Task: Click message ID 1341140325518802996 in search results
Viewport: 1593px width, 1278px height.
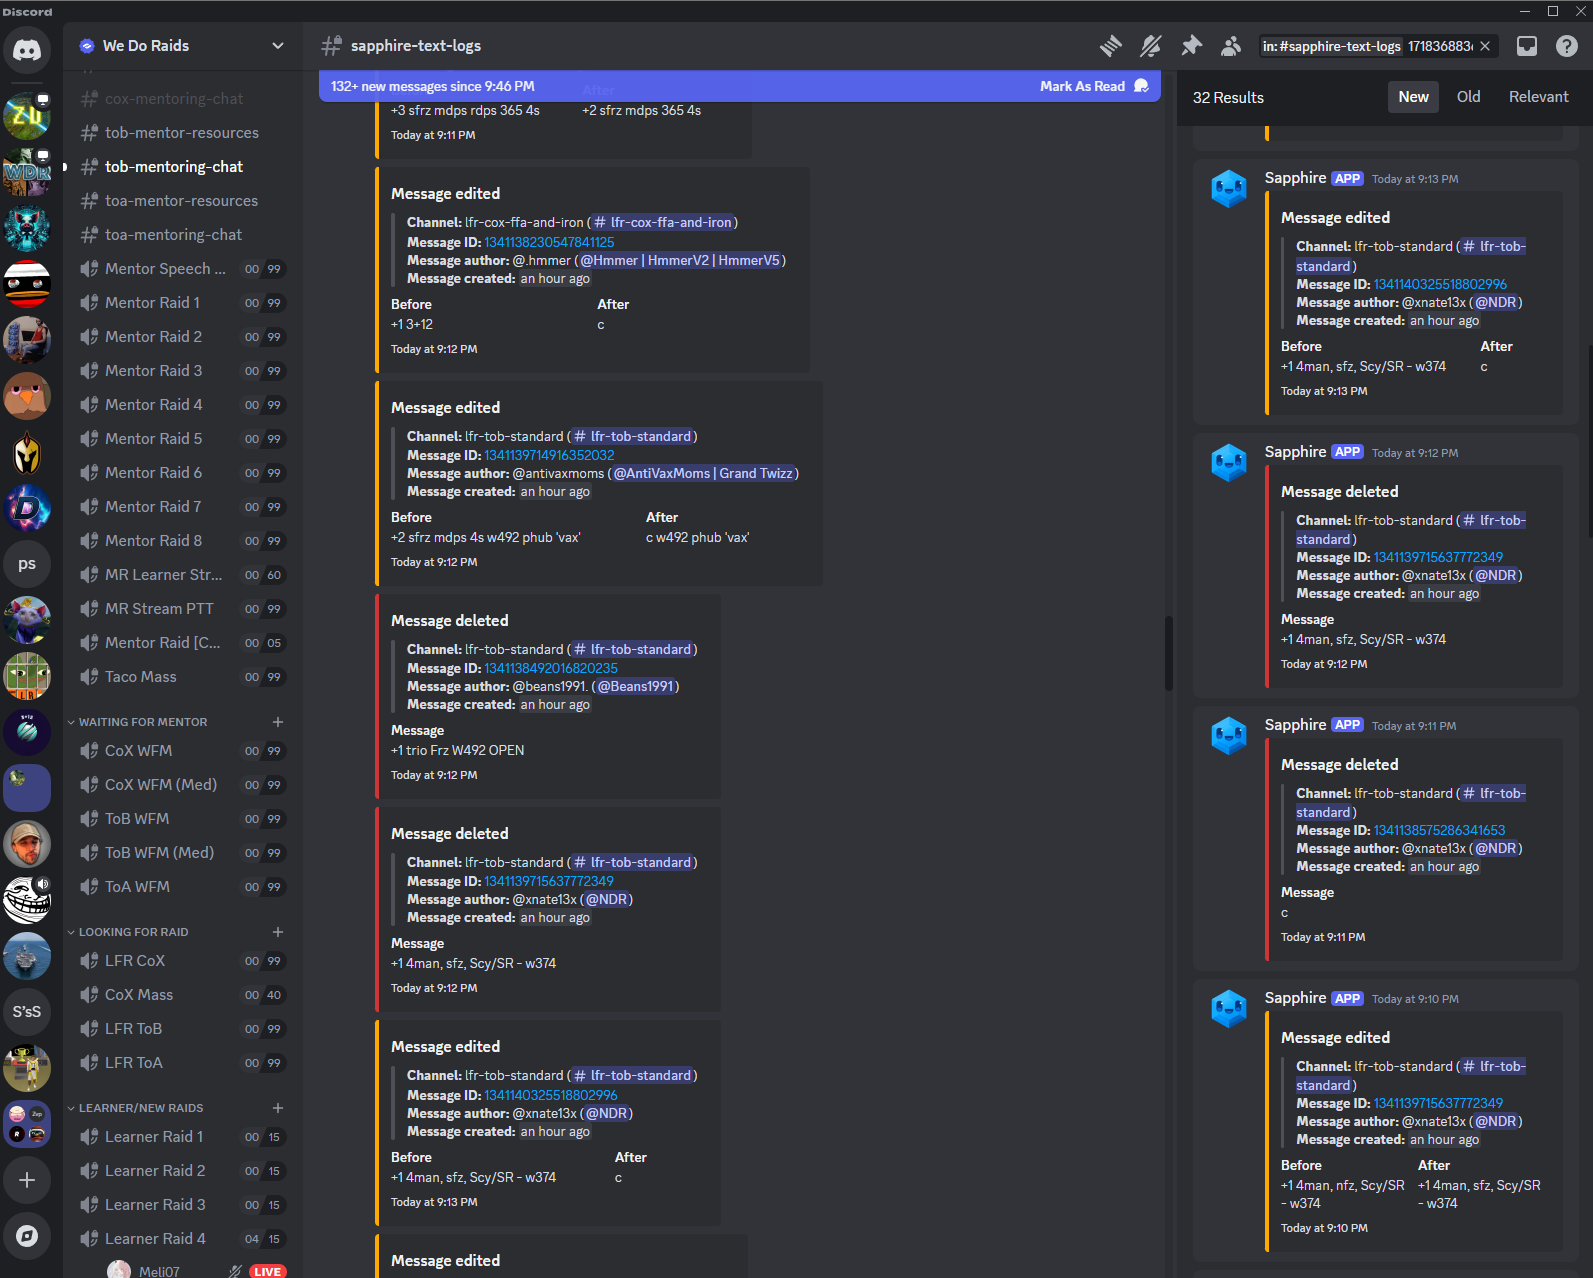Action: 1440,284
